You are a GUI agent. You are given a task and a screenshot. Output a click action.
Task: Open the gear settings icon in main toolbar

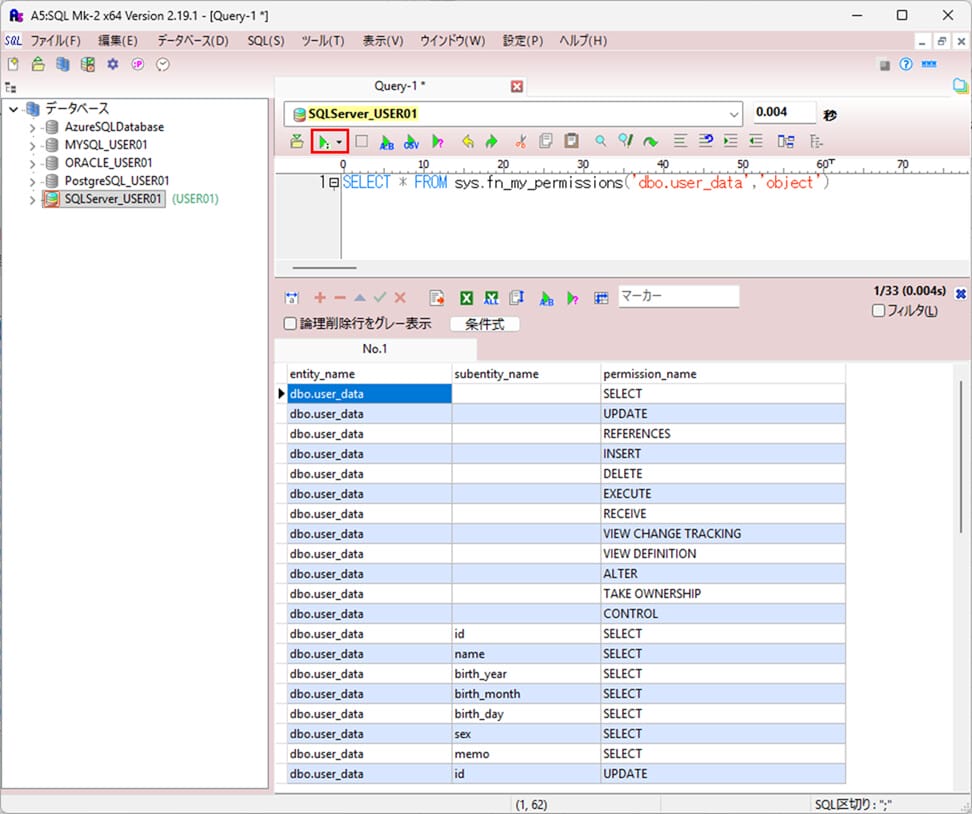pos(113,64)
